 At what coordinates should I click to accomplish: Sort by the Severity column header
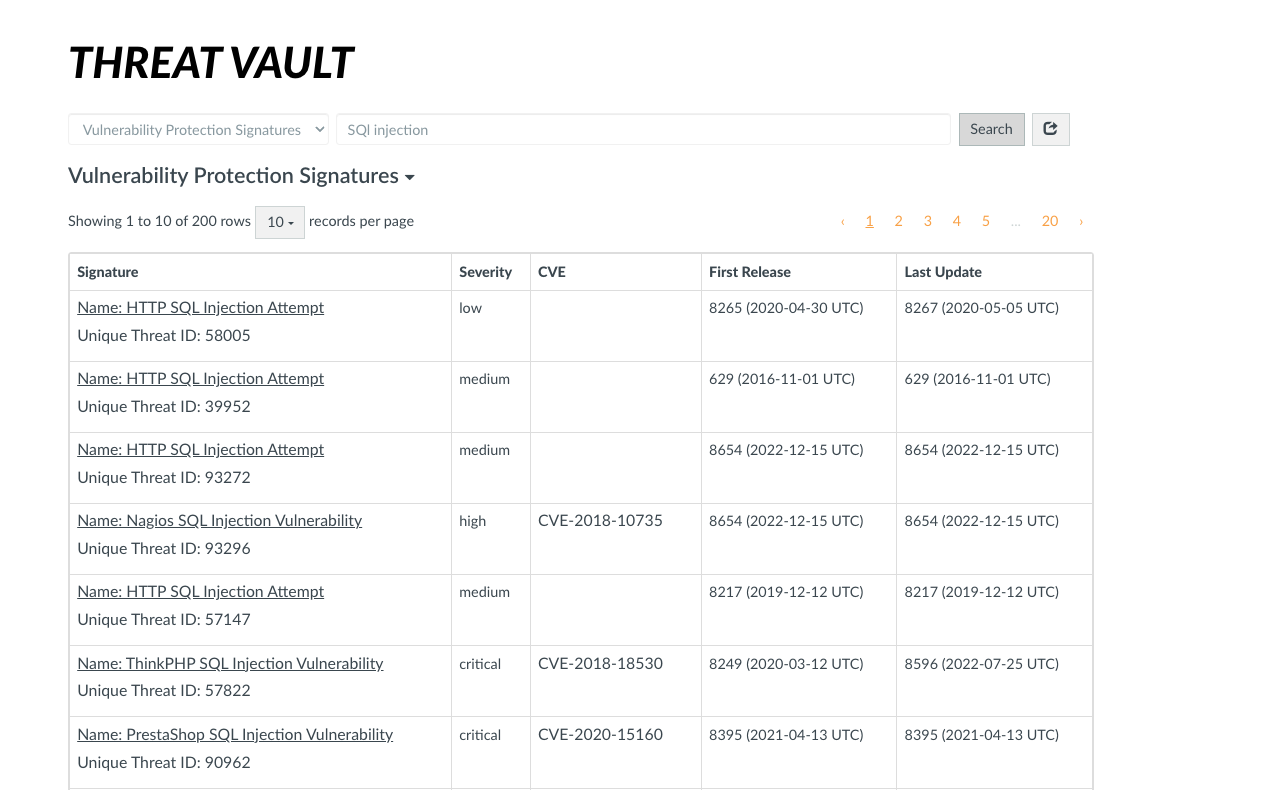[485, 272]
